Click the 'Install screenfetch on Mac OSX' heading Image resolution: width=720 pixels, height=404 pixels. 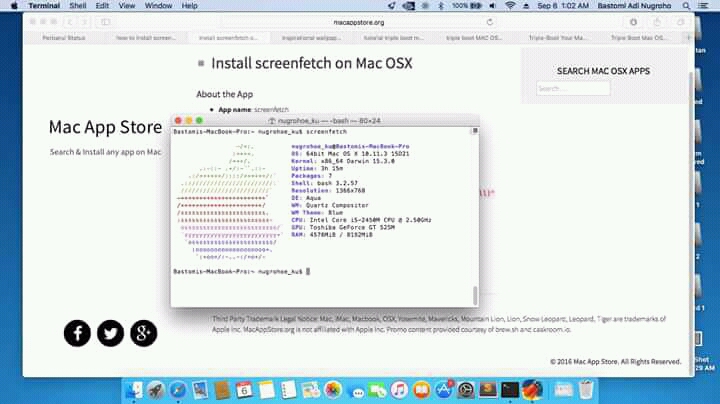click(312, 63)
